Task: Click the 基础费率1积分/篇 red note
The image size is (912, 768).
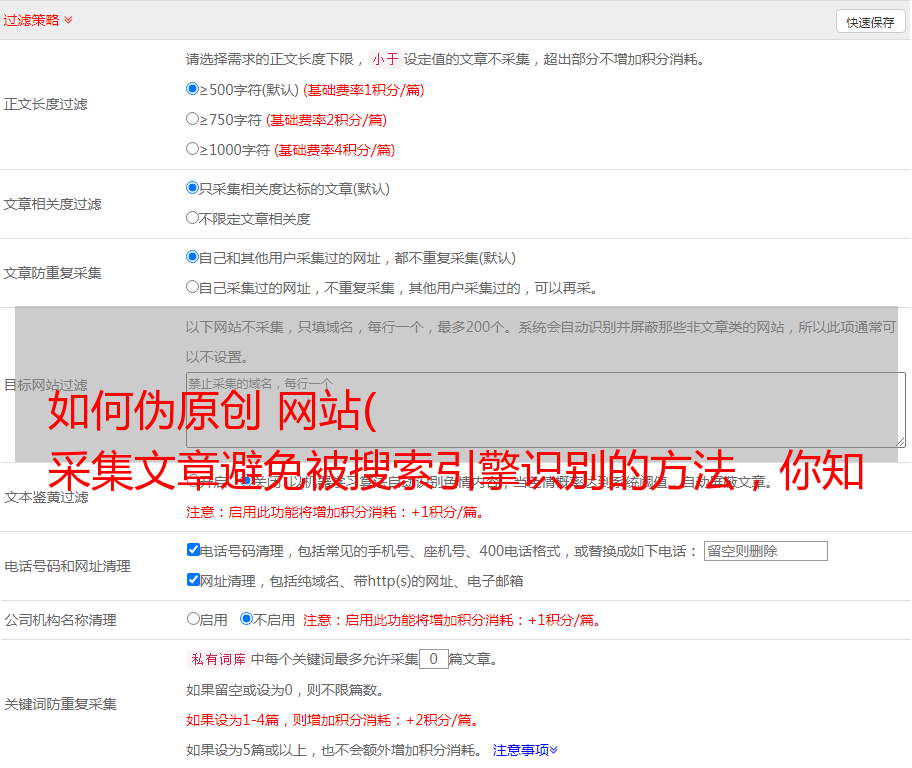Action: coord(364,90)
